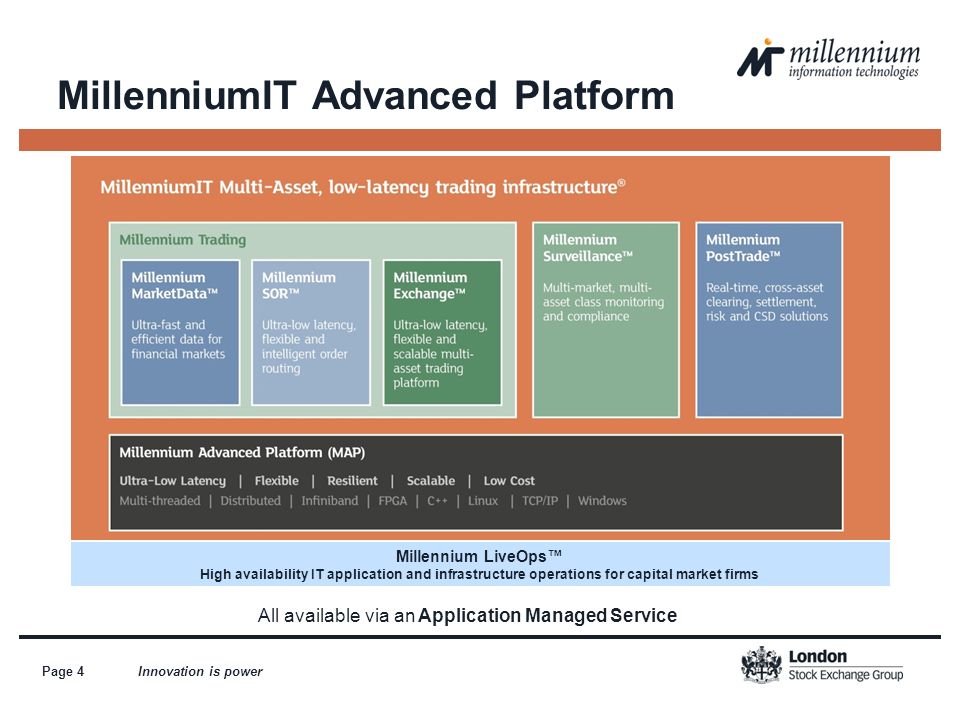Screen dimensions: 960x720
Task: Click the Millennium PostTrade panel heading
Action: [743, 248]
